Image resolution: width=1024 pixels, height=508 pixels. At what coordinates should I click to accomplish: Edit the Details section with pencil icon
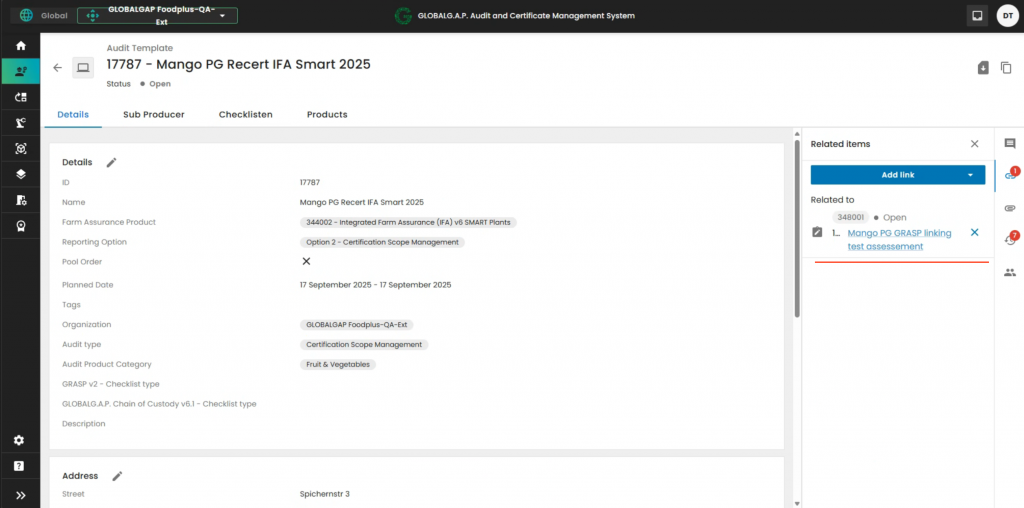pos(112,162)
